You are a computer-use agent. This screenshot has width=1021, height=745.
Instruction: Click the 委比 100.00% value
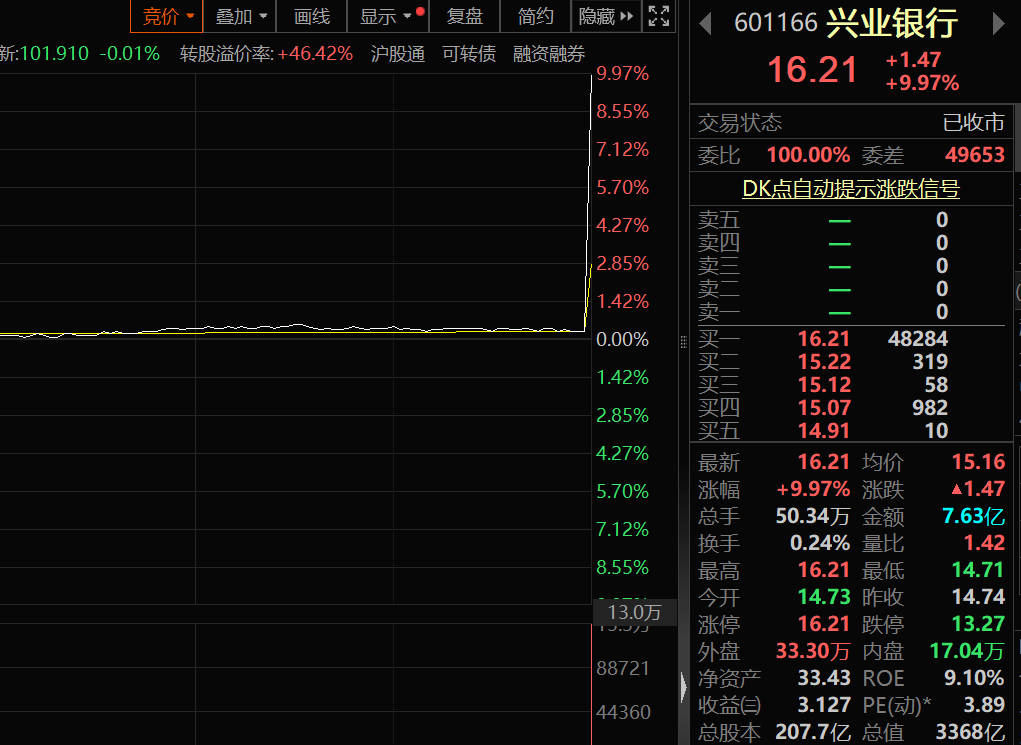pos(808,155)
